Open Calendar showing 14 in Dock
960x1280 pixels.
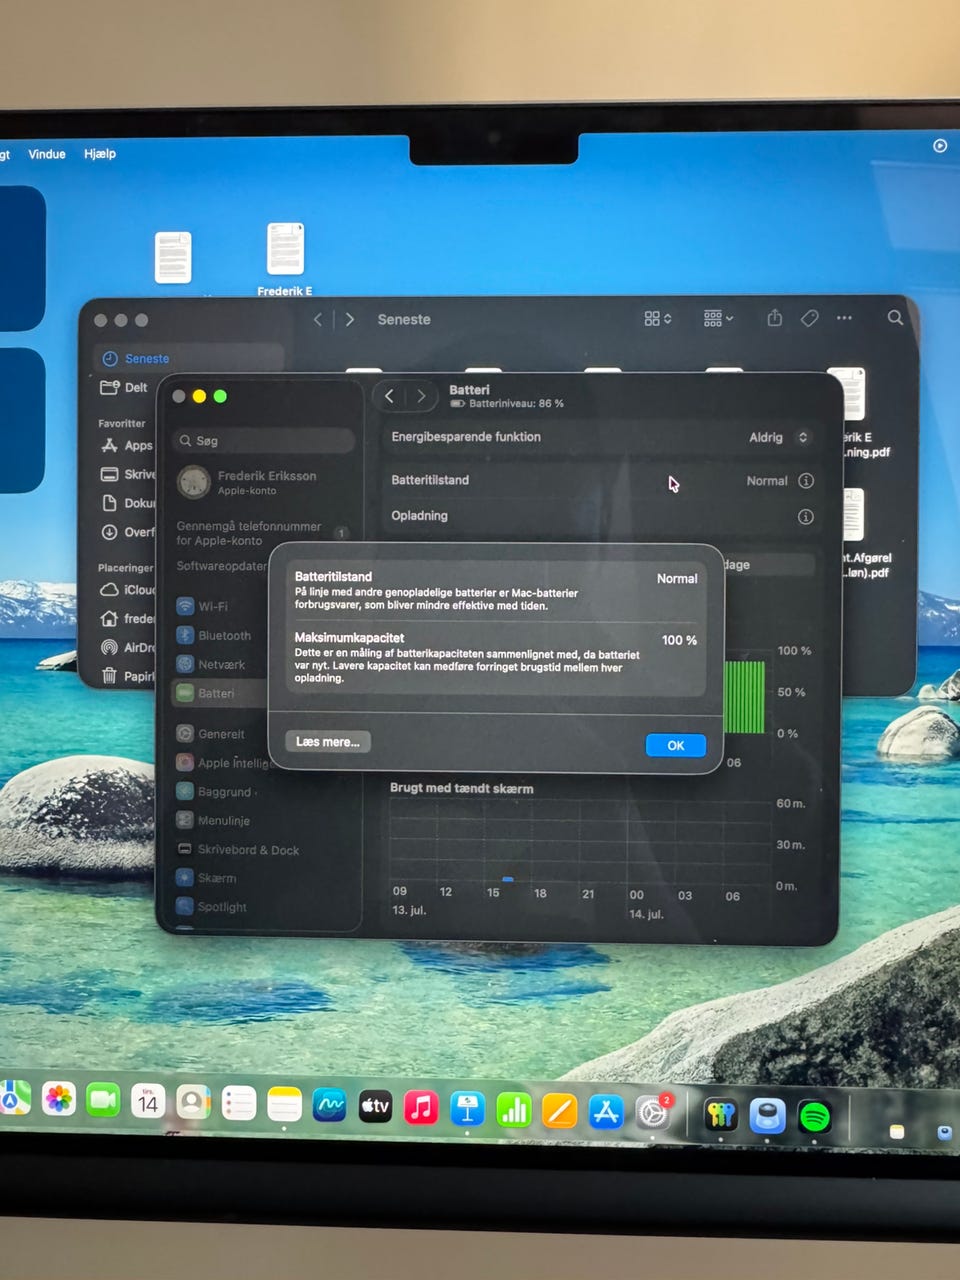tap(148, 1102)
